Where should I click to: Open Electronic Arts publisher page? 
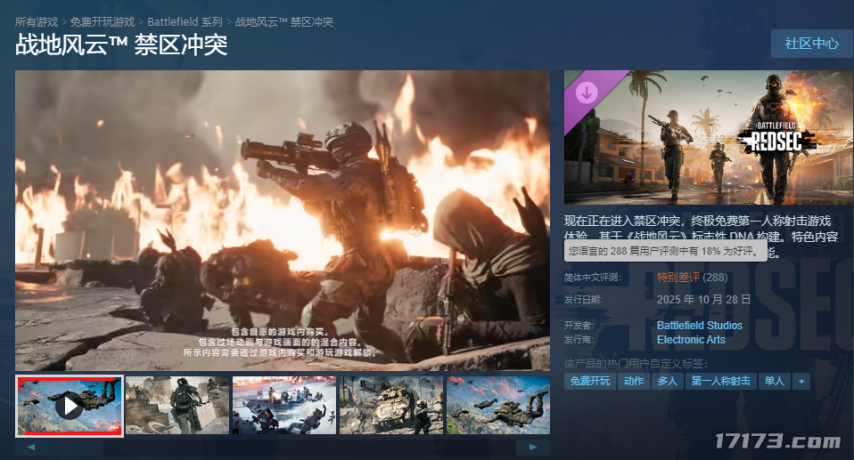[x=691, y=340]
